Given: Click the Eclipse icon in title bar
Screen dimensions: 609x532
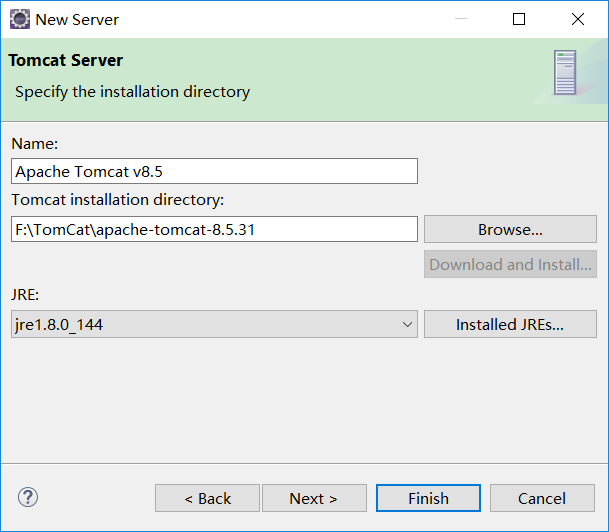Looking at the screenshot, I should 19,19.
